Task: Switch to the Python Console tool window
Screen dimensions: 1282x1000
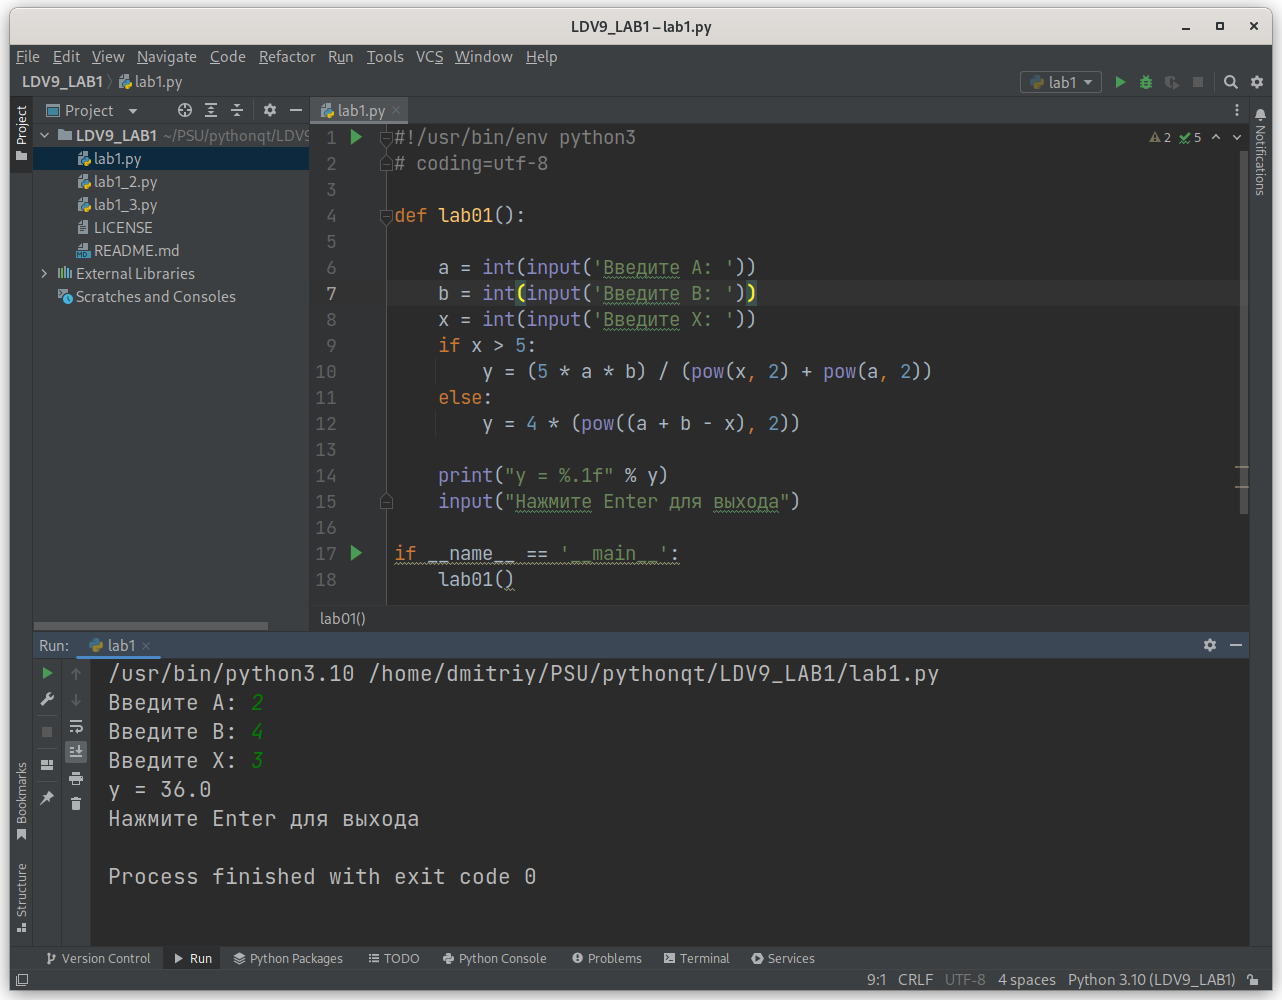Action: [494, 958]
